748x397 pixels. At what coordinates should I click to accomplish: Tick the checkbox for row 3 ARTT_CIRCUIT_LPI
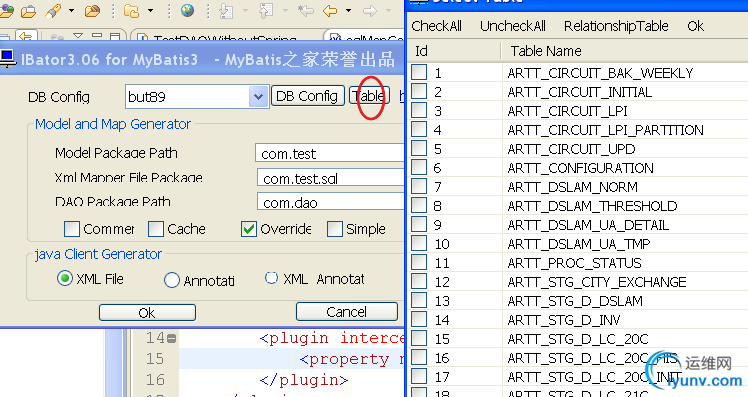tap(419, 110)
